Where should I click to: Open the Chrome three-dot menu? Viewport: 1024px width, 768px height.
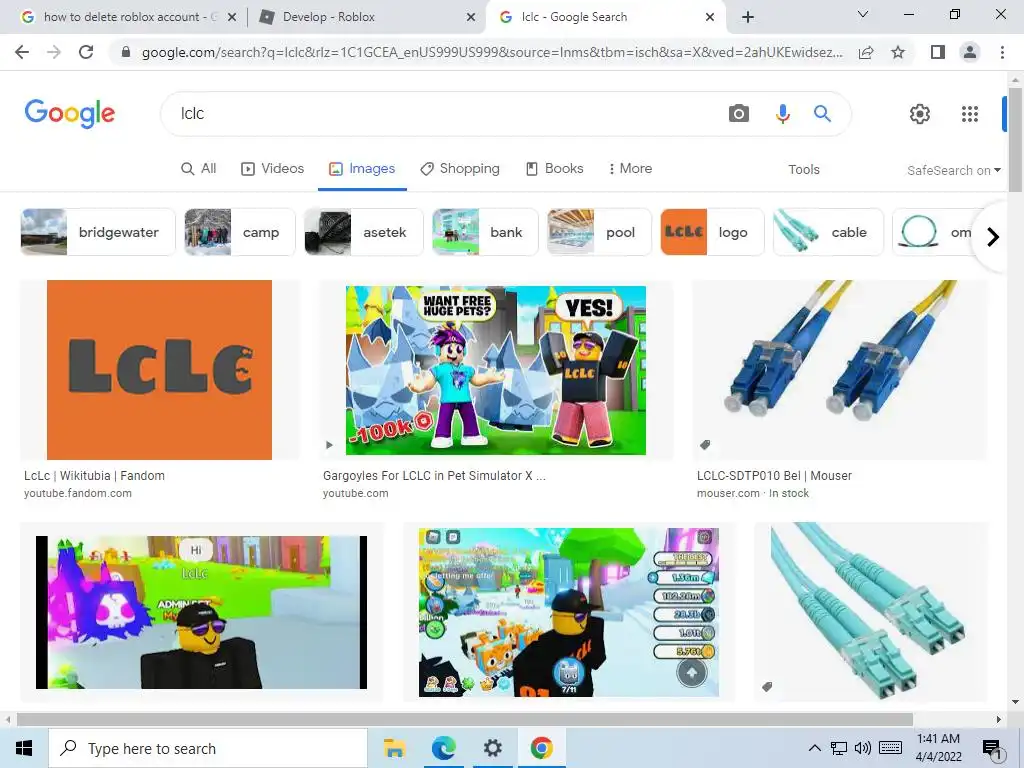pos(1002,52)
